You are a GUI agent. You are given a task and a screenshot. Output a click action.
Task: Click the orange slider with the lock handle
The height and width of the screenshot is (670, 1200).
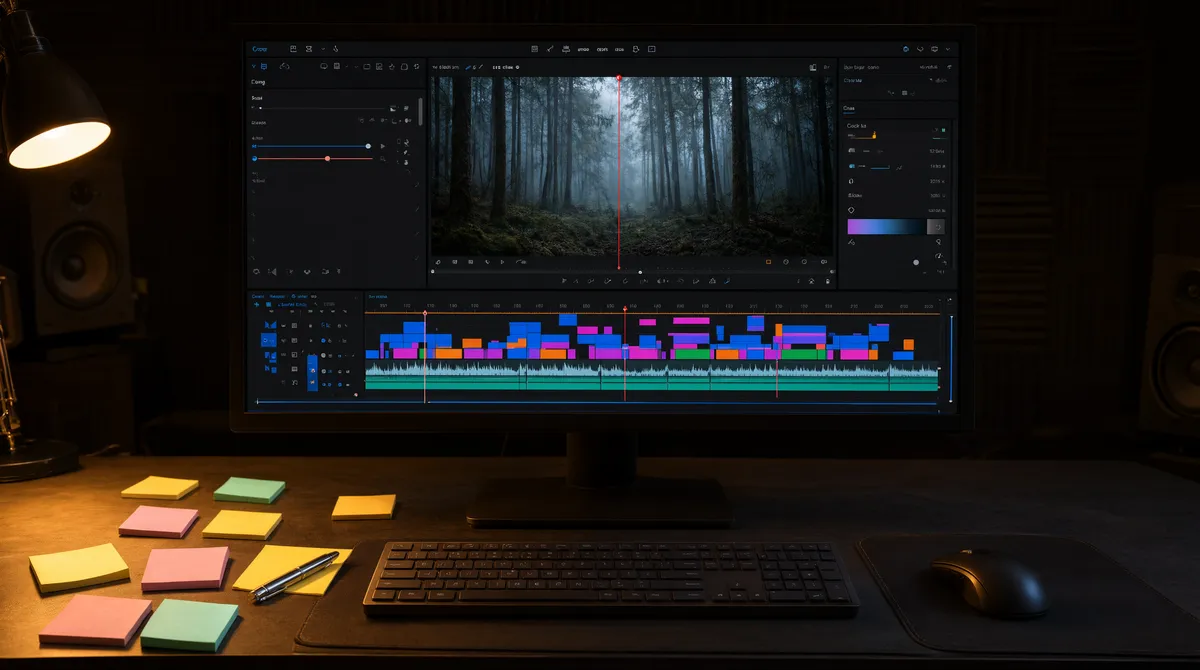[862, 136]
